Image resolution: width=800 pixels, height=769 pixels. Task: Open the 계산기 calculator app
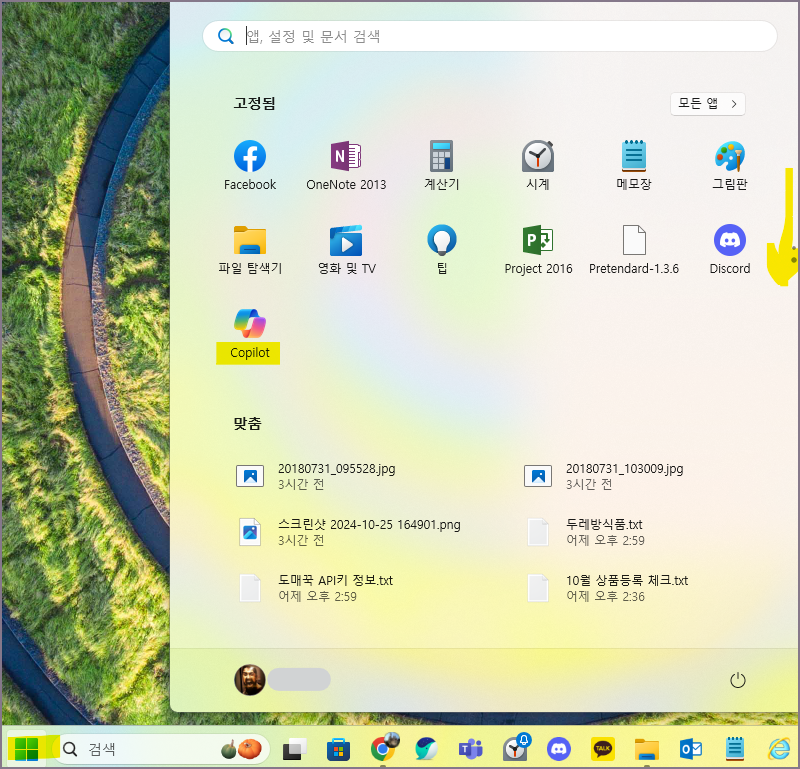click(x=442, y=165)
